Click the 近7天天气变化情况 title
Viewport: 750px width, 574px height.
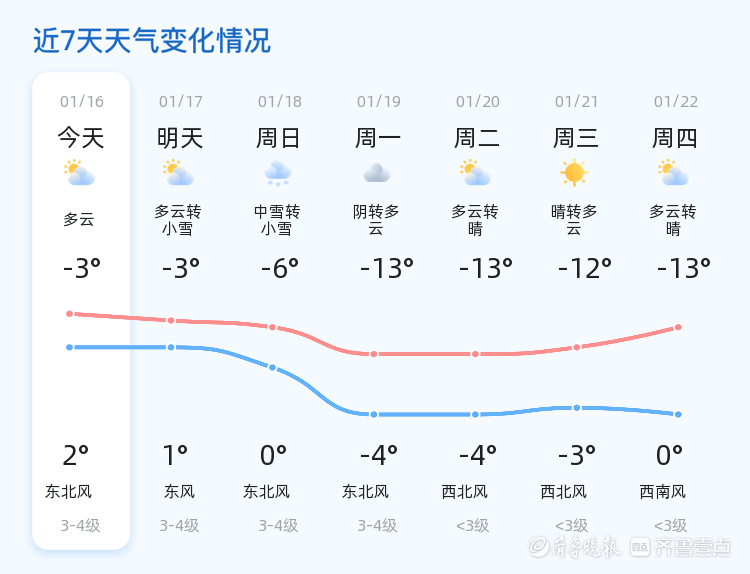(x=151, y=41)
